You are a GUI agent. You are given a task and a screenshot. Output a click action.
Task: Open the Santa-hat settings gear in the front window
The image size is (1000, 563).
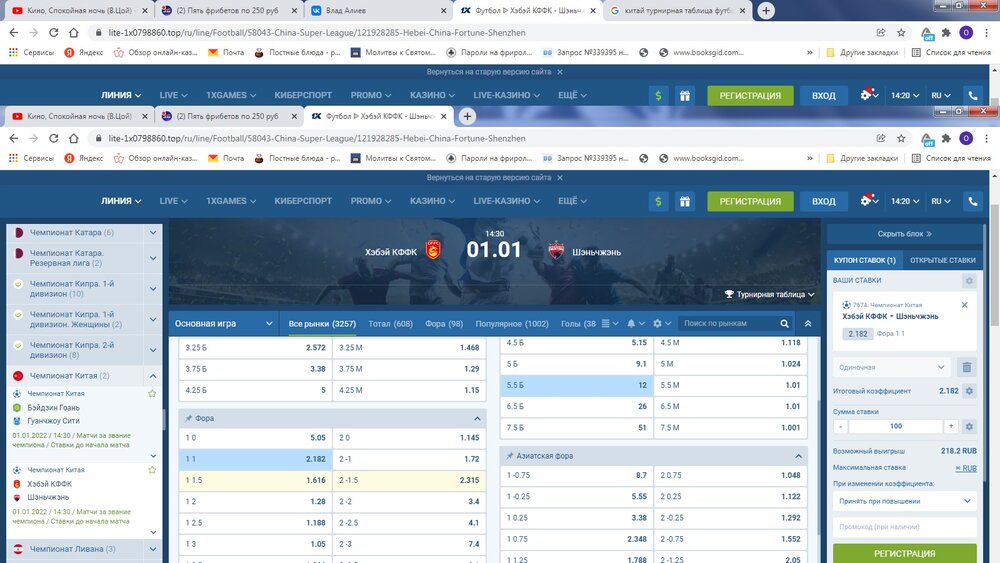tap(869, 200)
